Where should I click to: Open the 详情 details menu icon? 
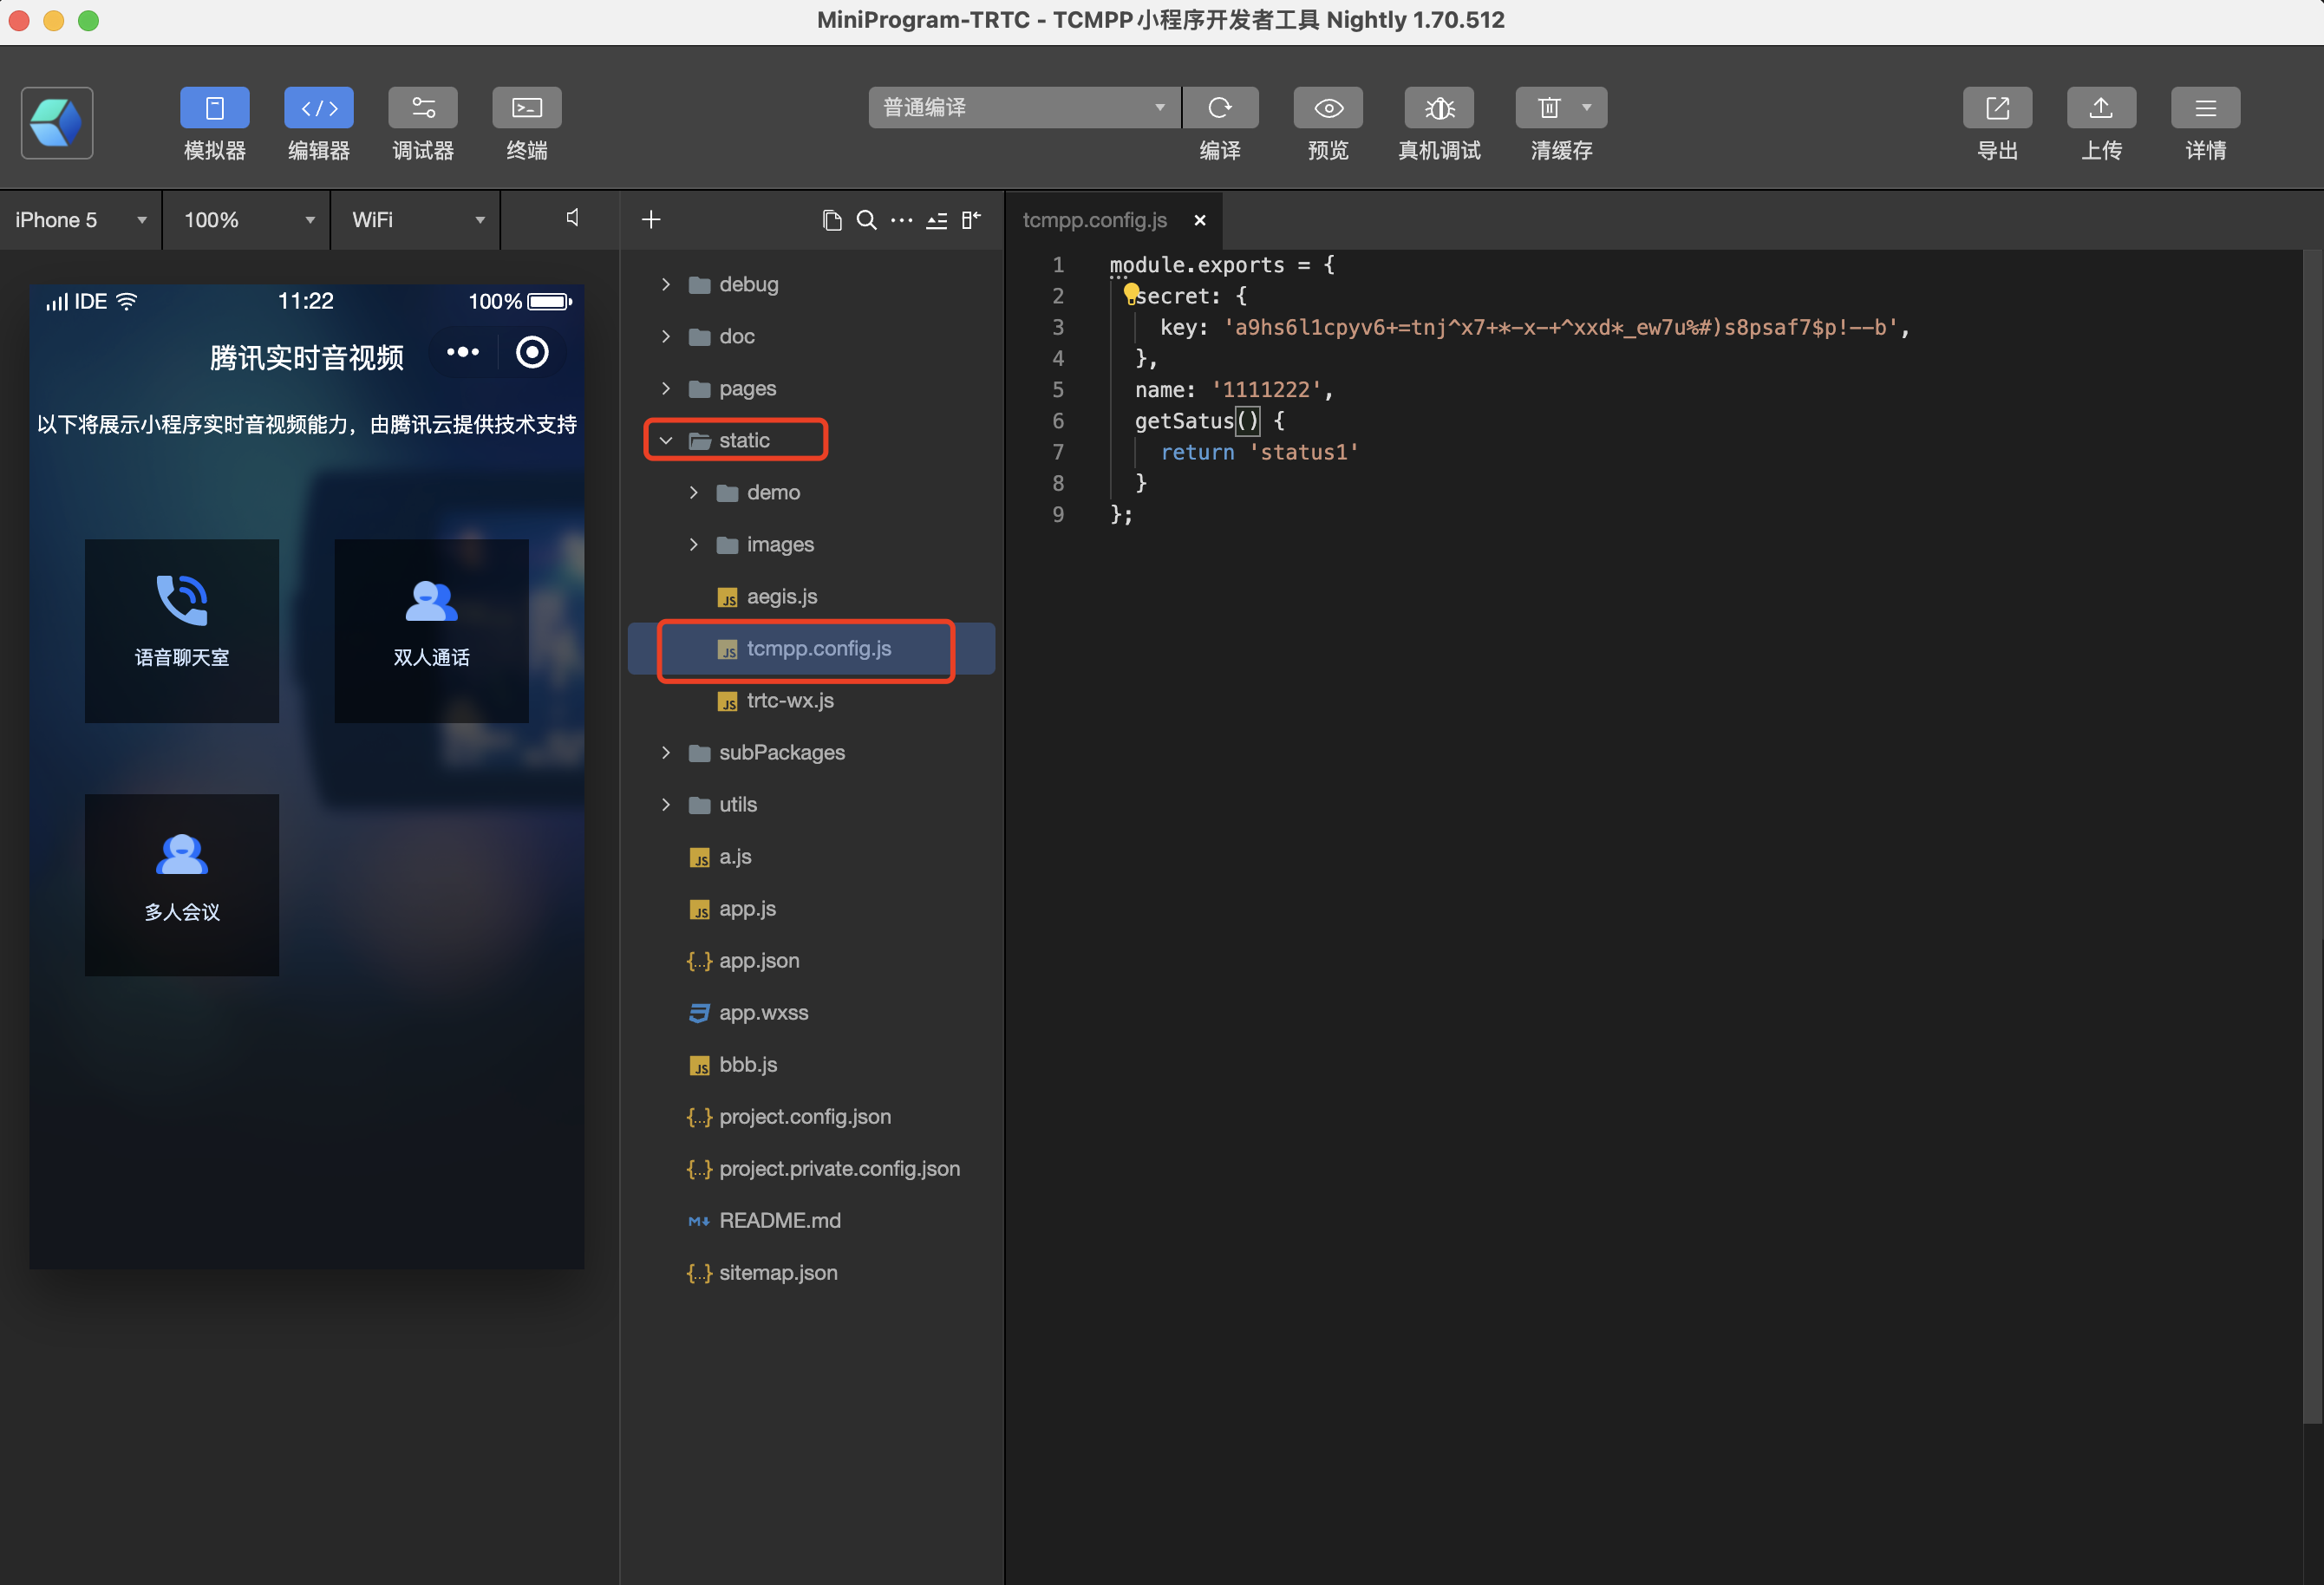2204,108
